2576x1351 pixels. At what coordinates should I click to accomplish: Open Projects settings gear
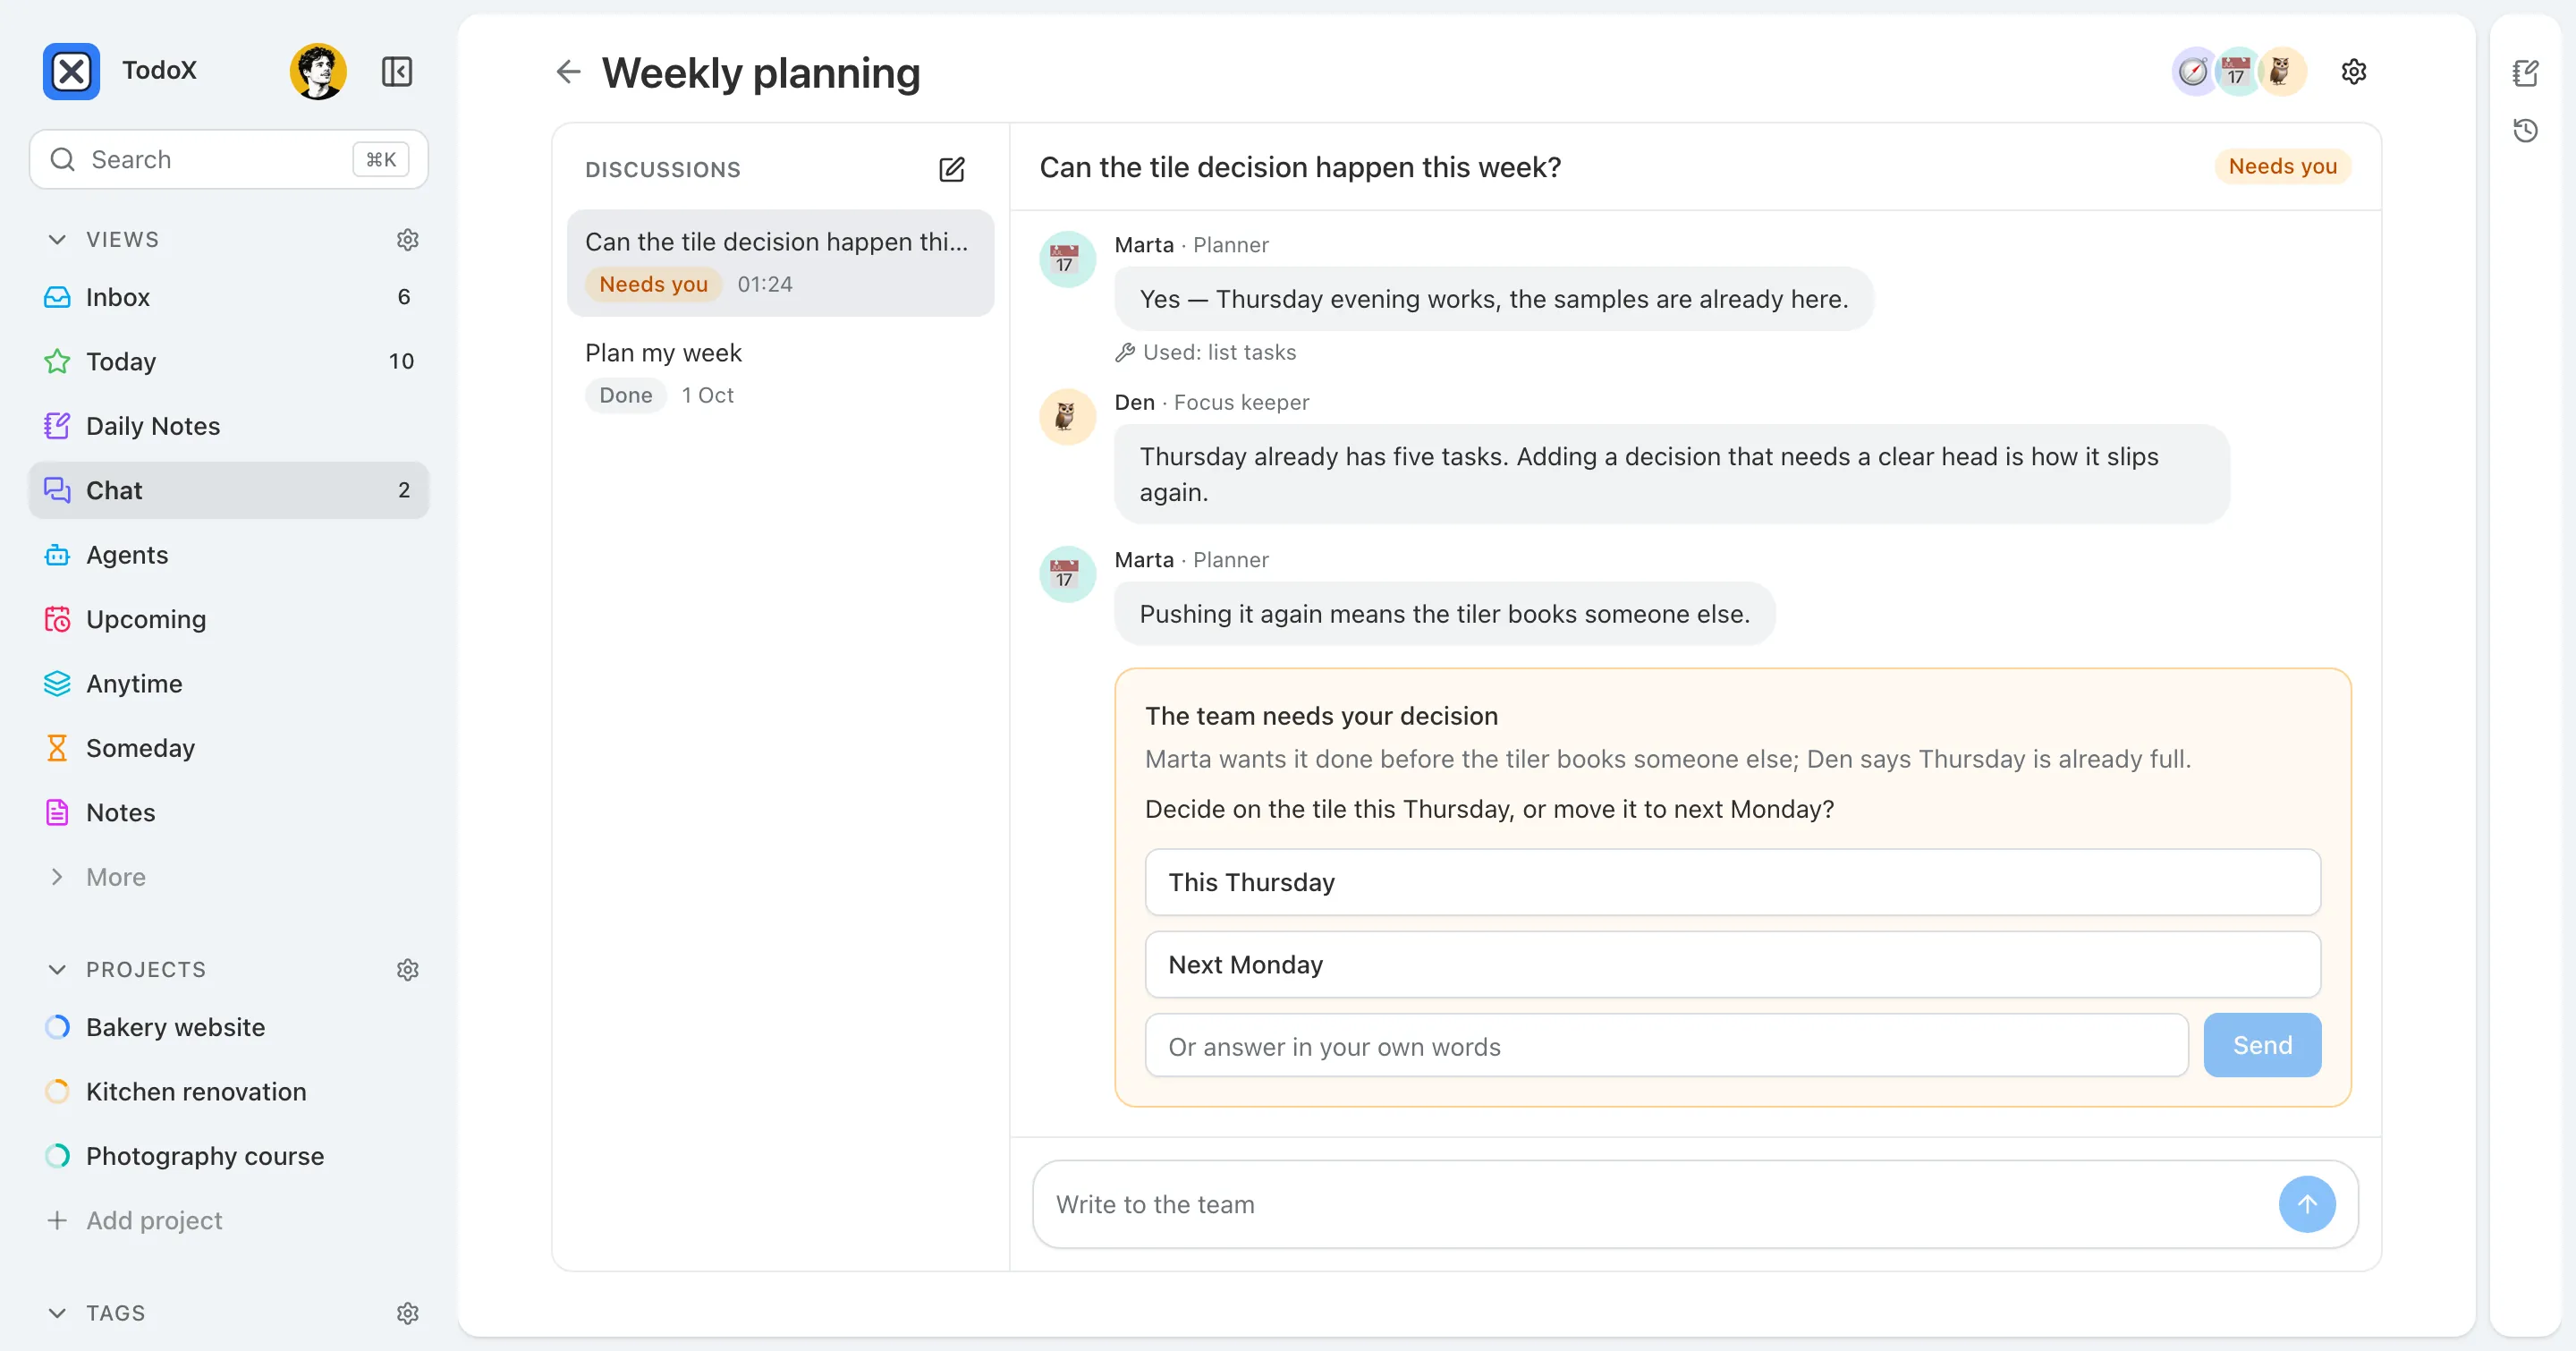click(407, 970)
